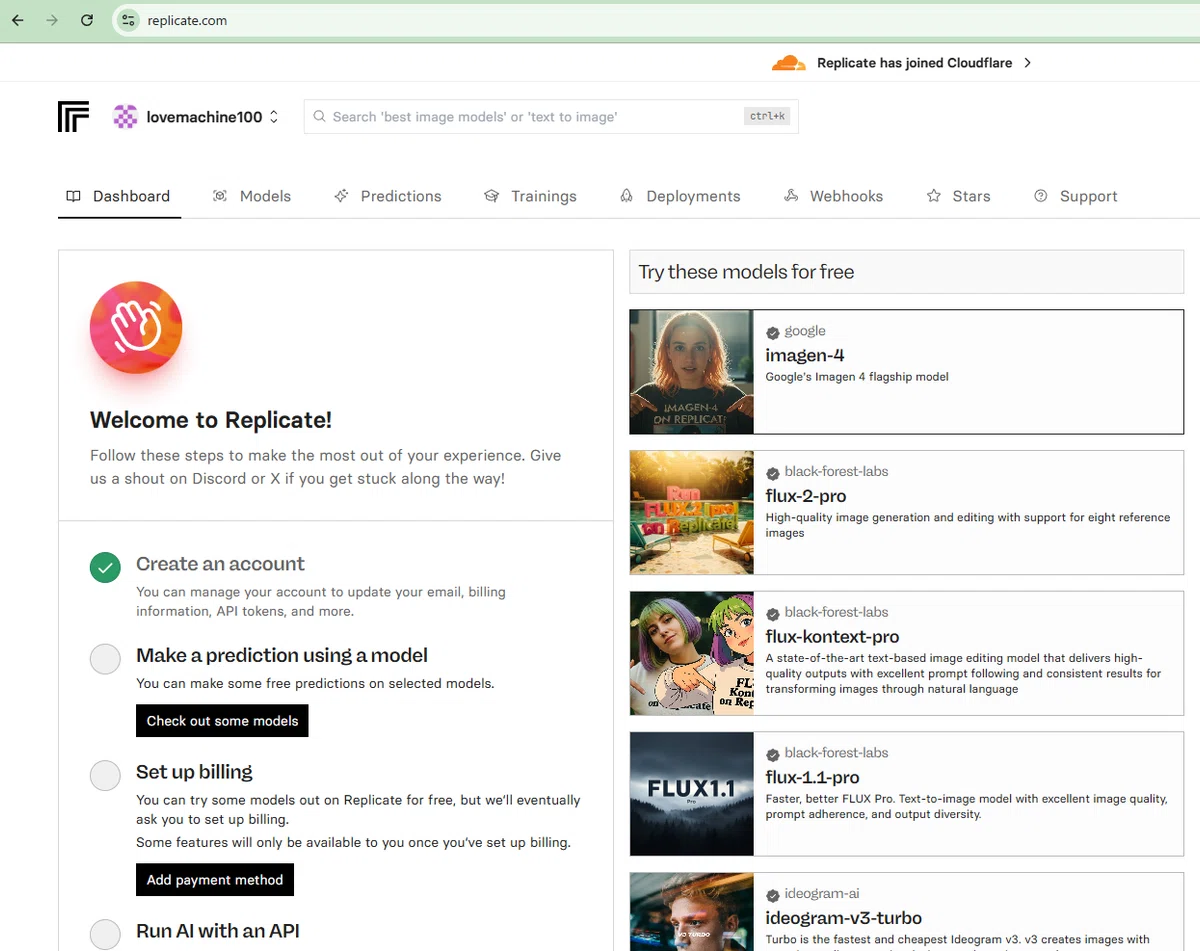Open the lovemachine100 account switcher chevrons
1200x951 pixels.
274,117
